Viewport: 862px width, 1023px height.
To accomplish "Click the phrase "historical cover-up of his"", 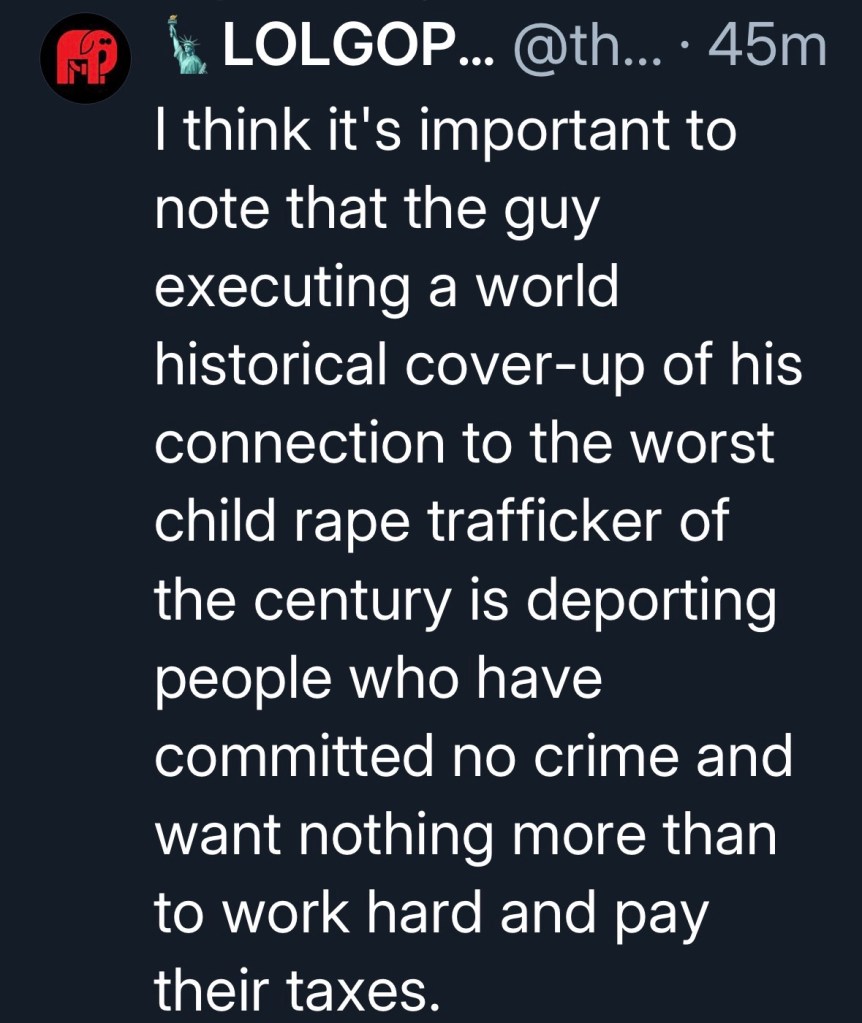I will point(478,366).
